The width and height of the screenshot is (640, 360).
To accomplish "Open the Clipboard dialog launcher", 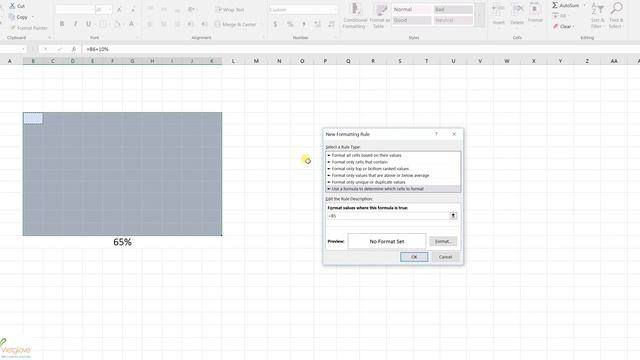I will [49, 38].
